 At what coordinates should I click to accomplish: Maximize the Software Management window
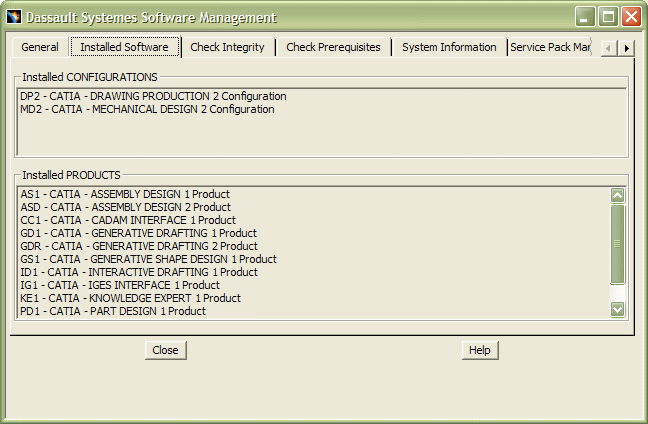(608, 17)
